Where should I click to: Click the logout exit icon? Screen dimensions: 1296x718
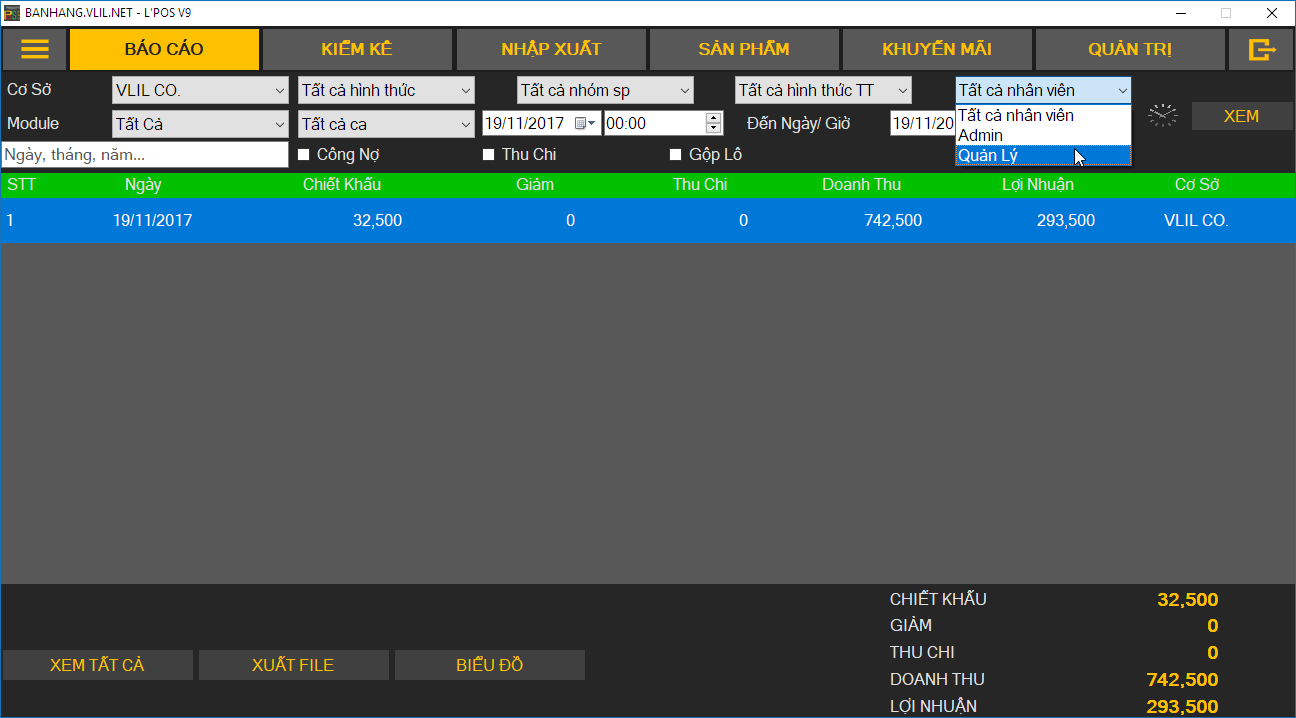1262,49
